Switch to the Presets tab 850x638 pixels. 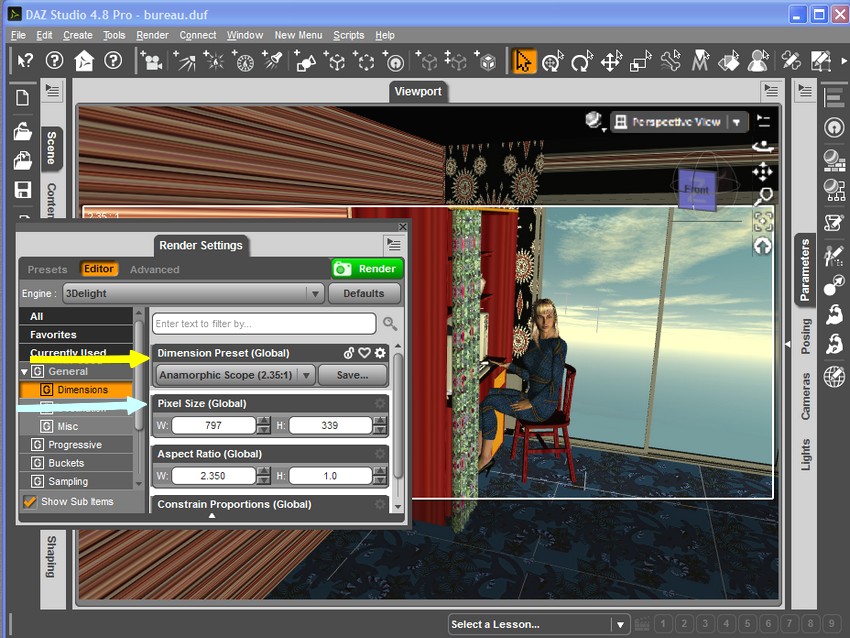point(48,269)
